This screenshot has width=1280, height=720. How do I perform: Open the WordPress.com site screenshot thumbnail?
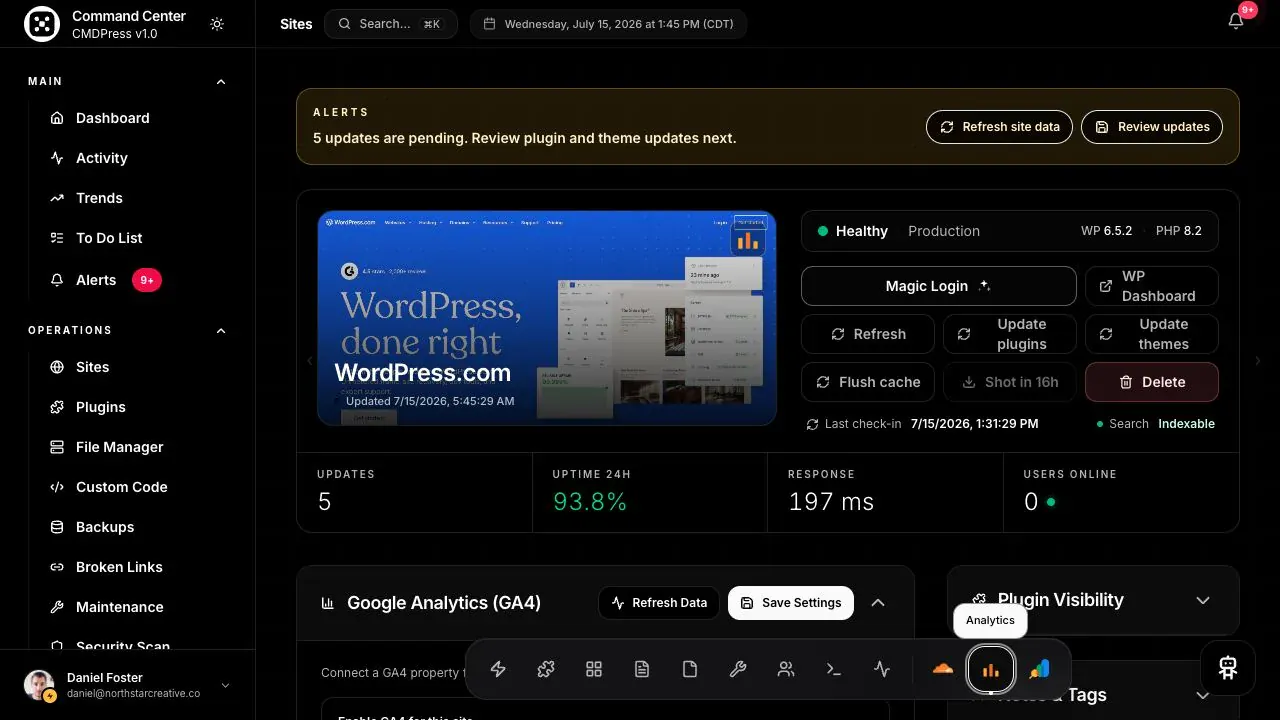point(547,318)
